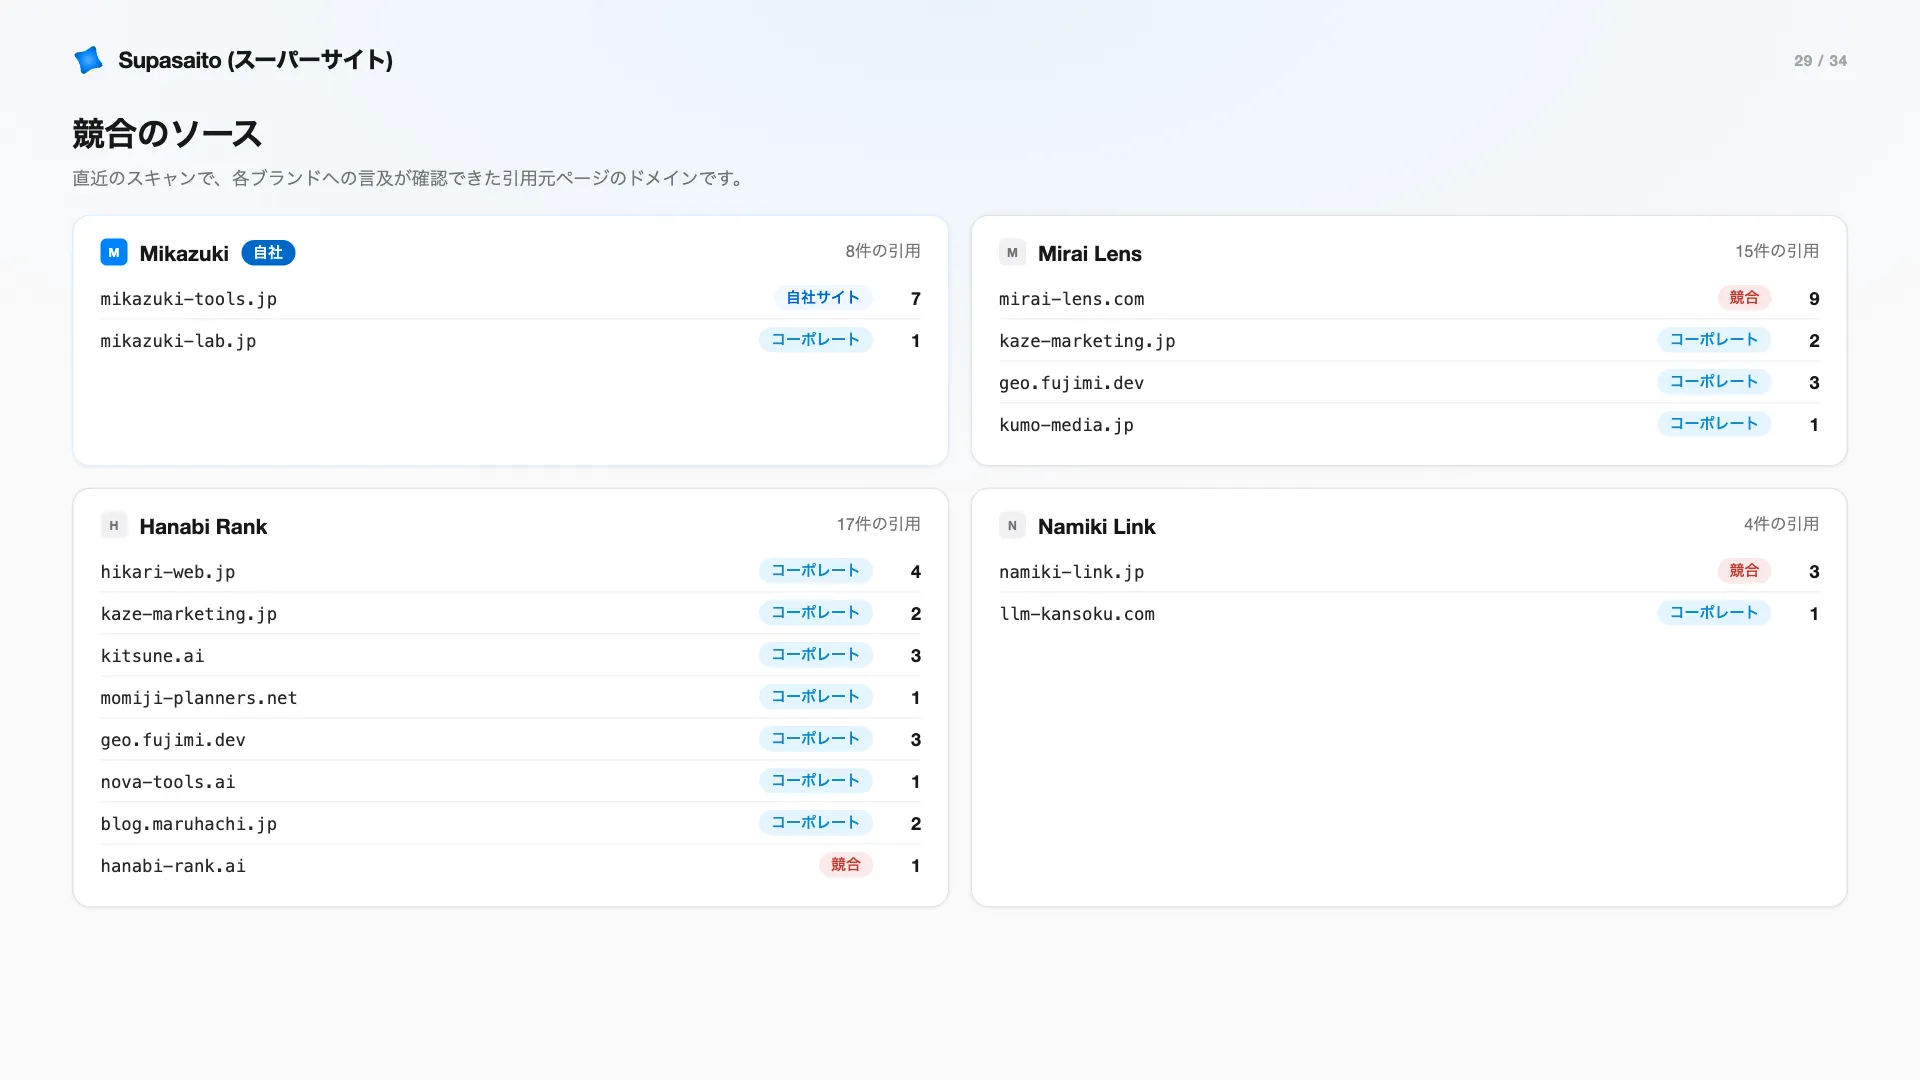Select the kitsune.ai domain
The width and height of the screenshot is (1920, 1080).
[152, 656]
